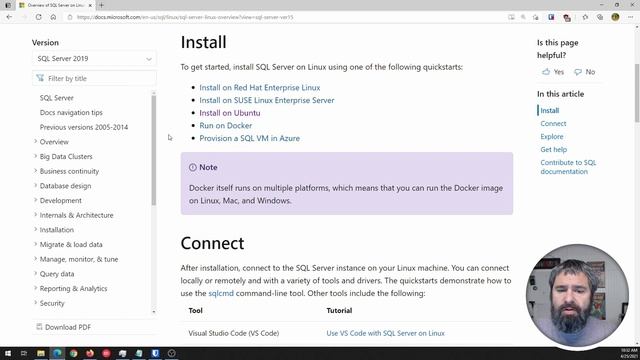The height and width of the screenshot is (360, 640).
Task: Expand the Big Data Clusters node
Action: (x=36, y=156)
